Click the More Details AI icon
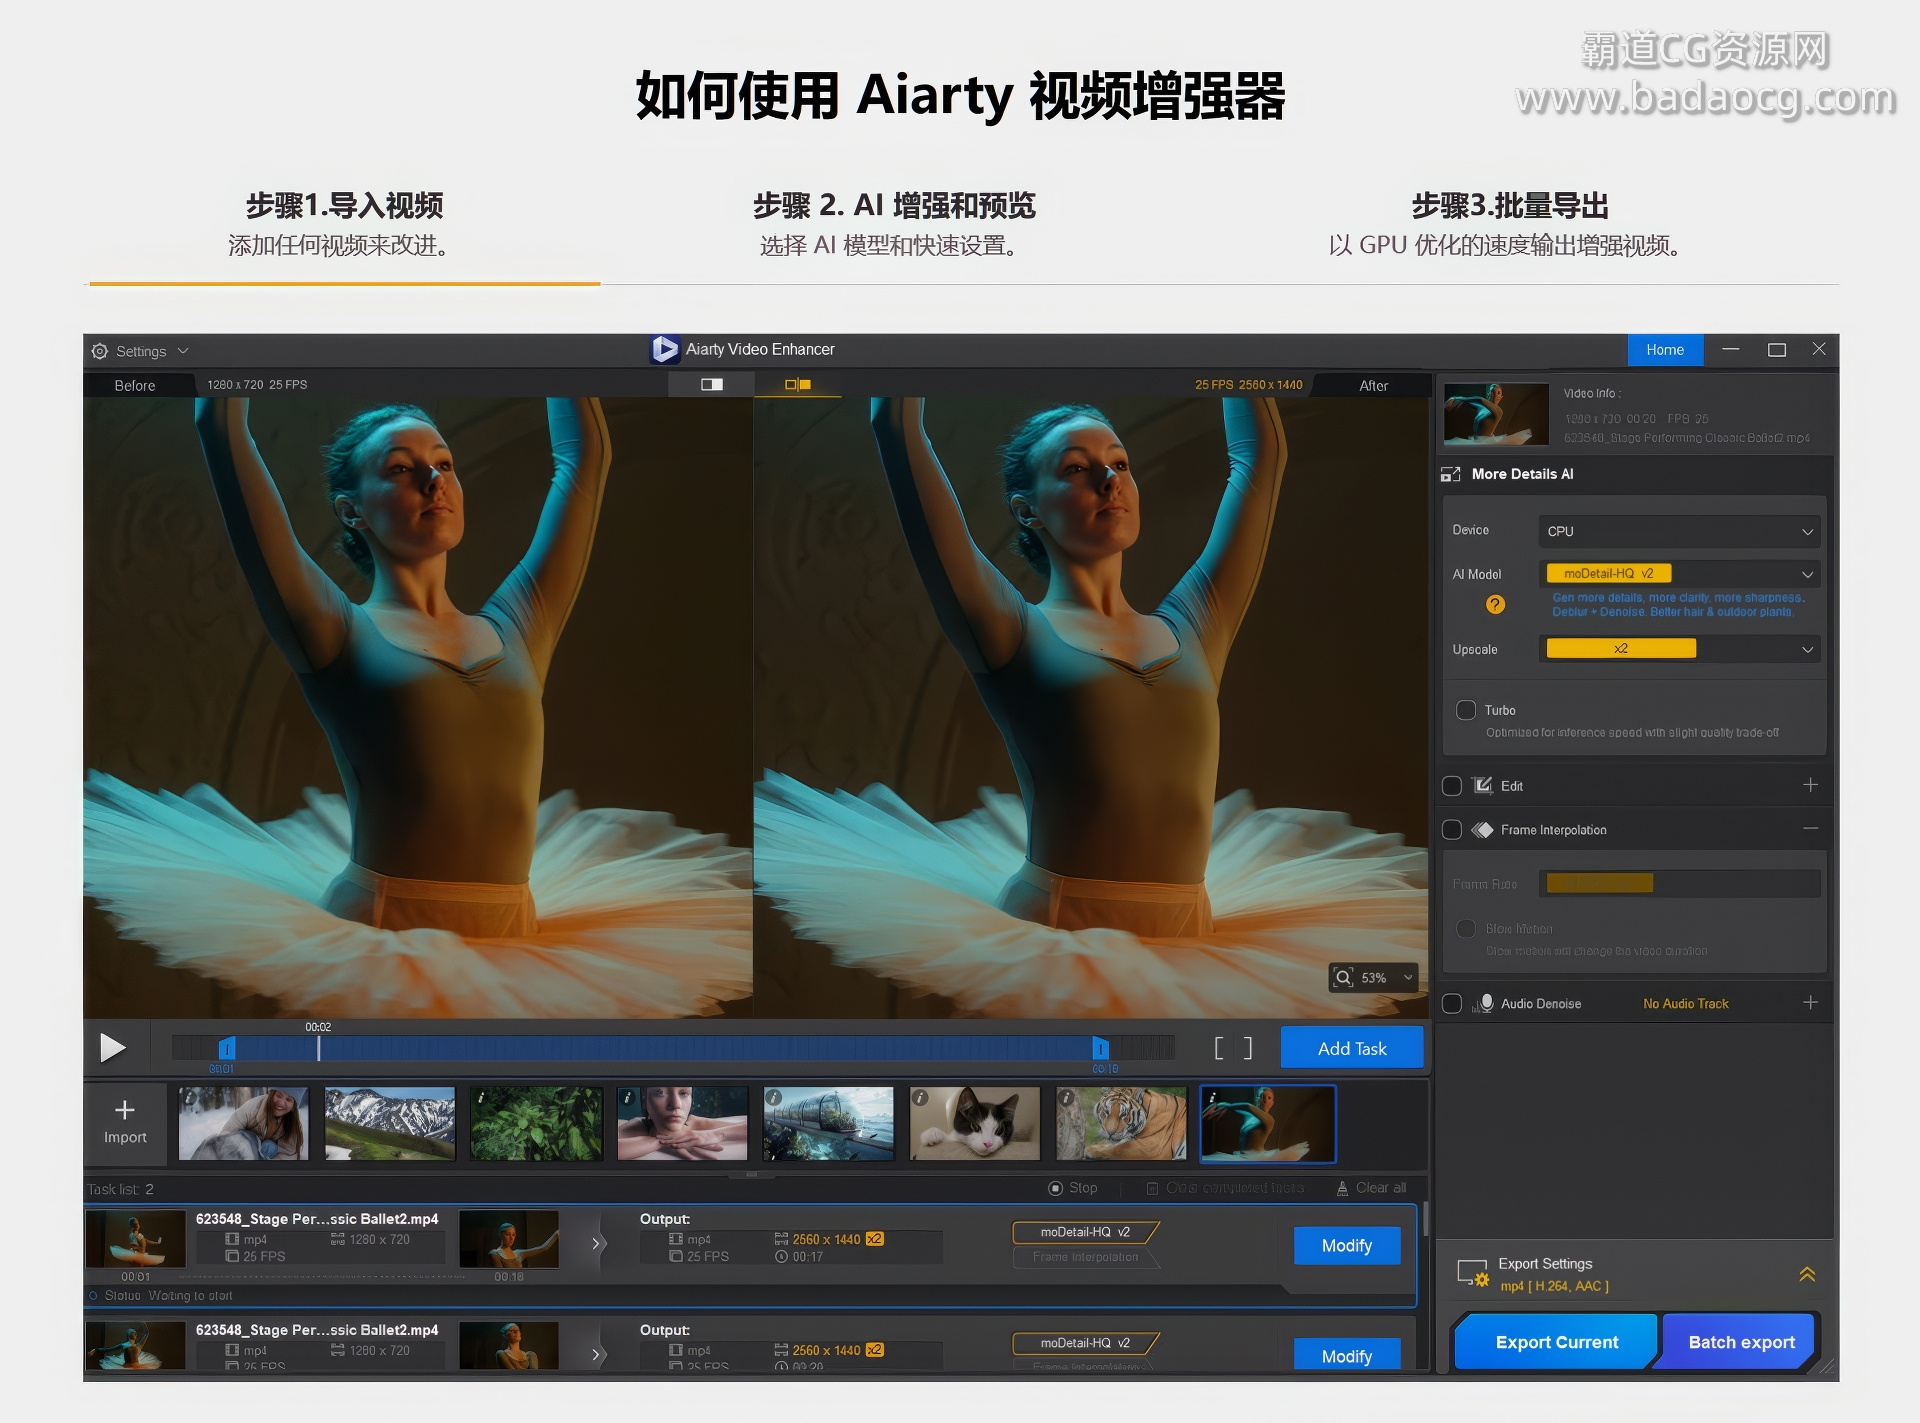 1451,474
